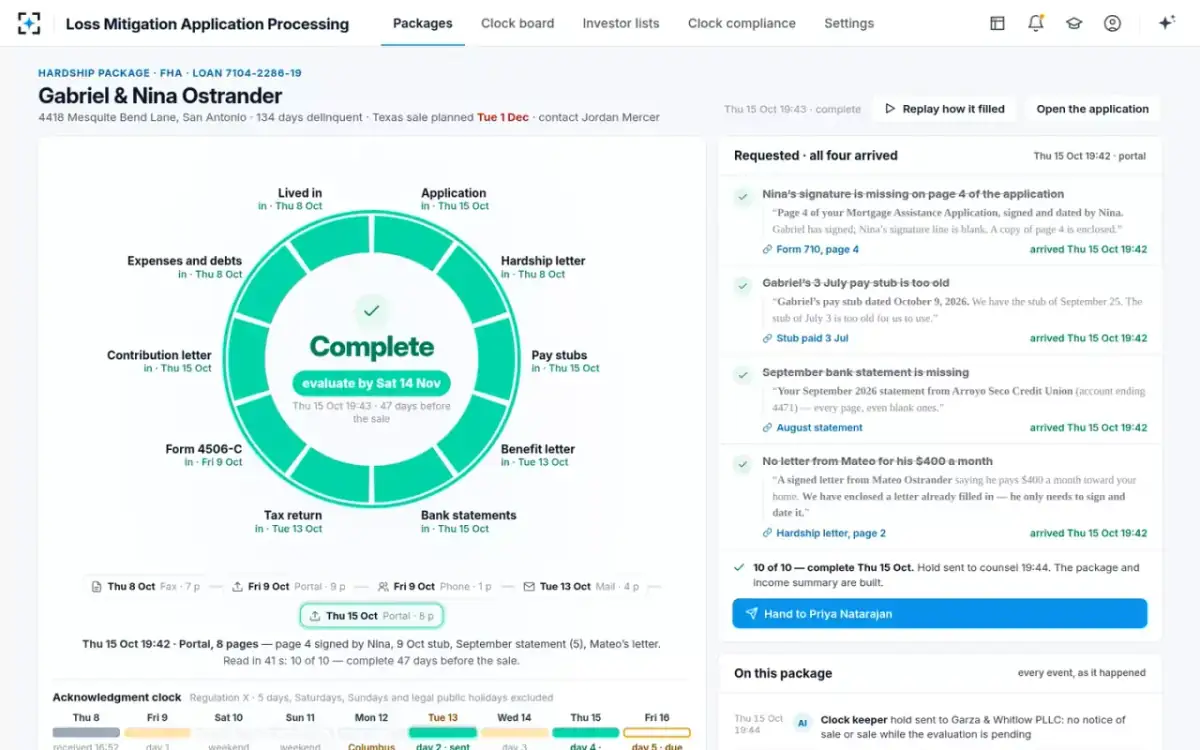Viewport: 1200px width, 750px height.
Task: Select Thu 8 clock day bar
Action: pyautogui.click(x=86, y=732)
